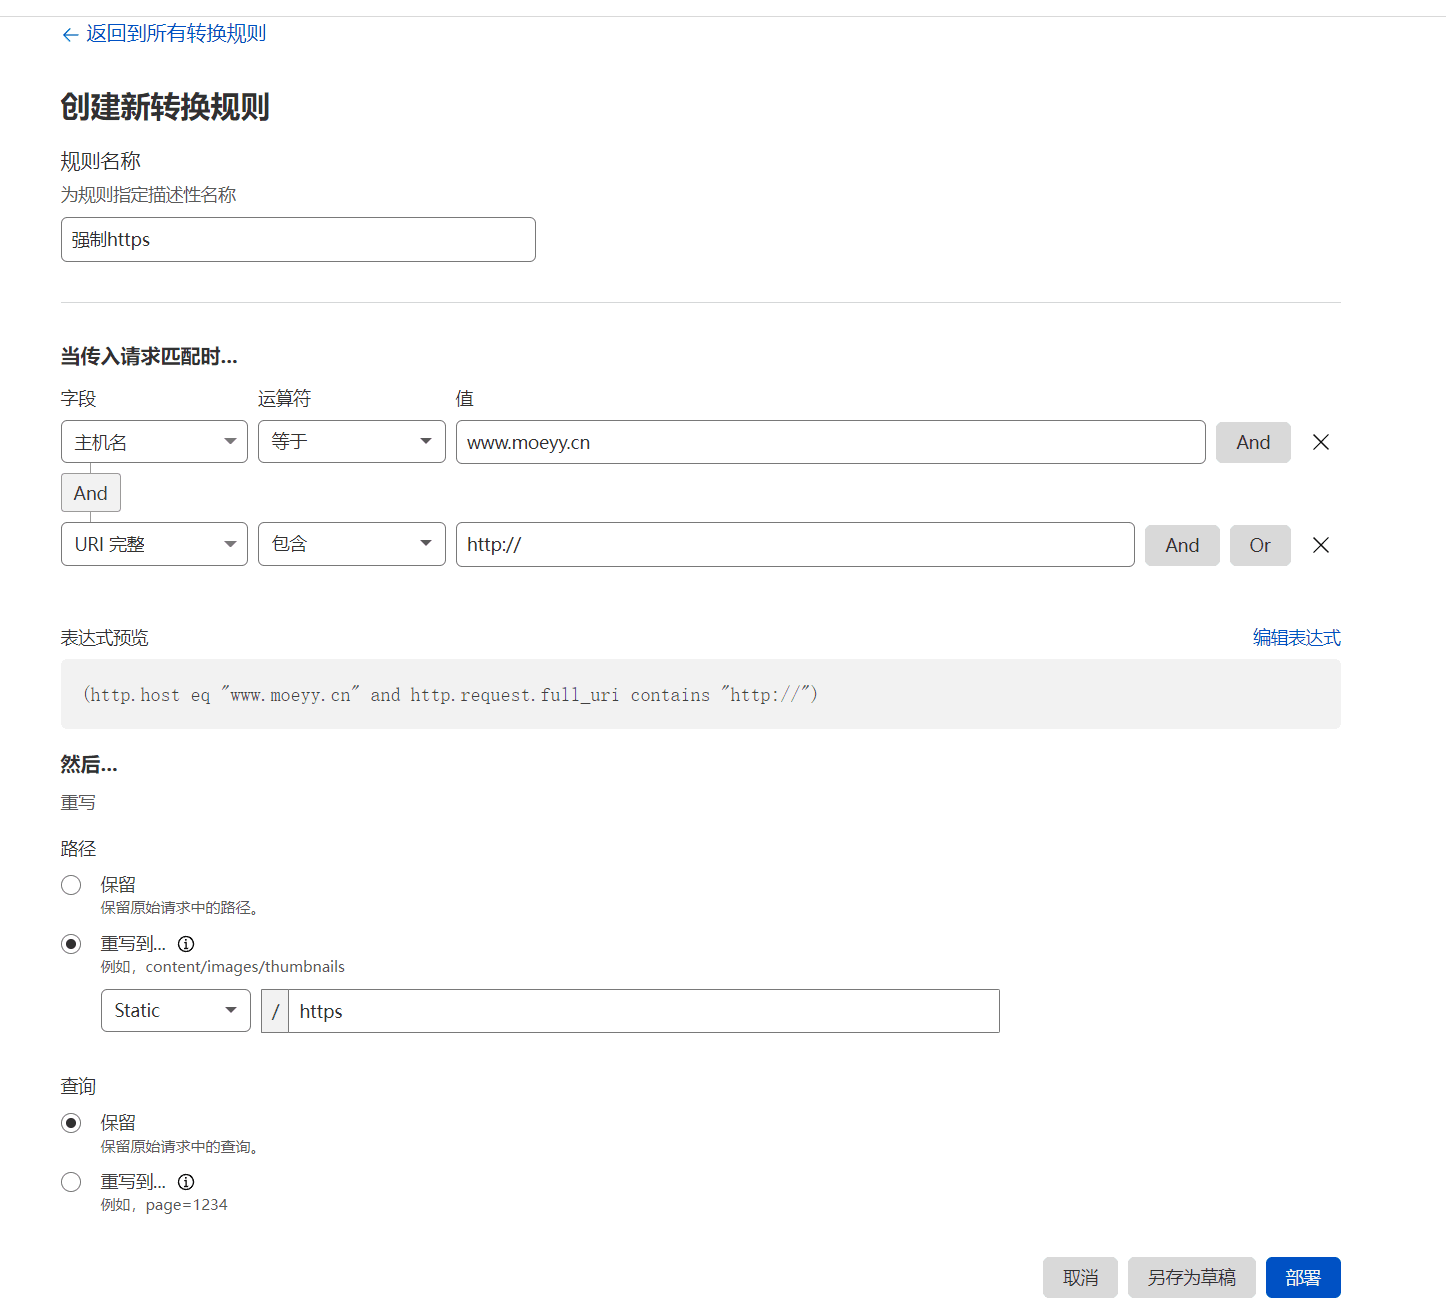This screenshot has height=1305, width=1446.
Task: Select path 重写到 (rewrite to) radio button
Action: click(x=71, y=944)
